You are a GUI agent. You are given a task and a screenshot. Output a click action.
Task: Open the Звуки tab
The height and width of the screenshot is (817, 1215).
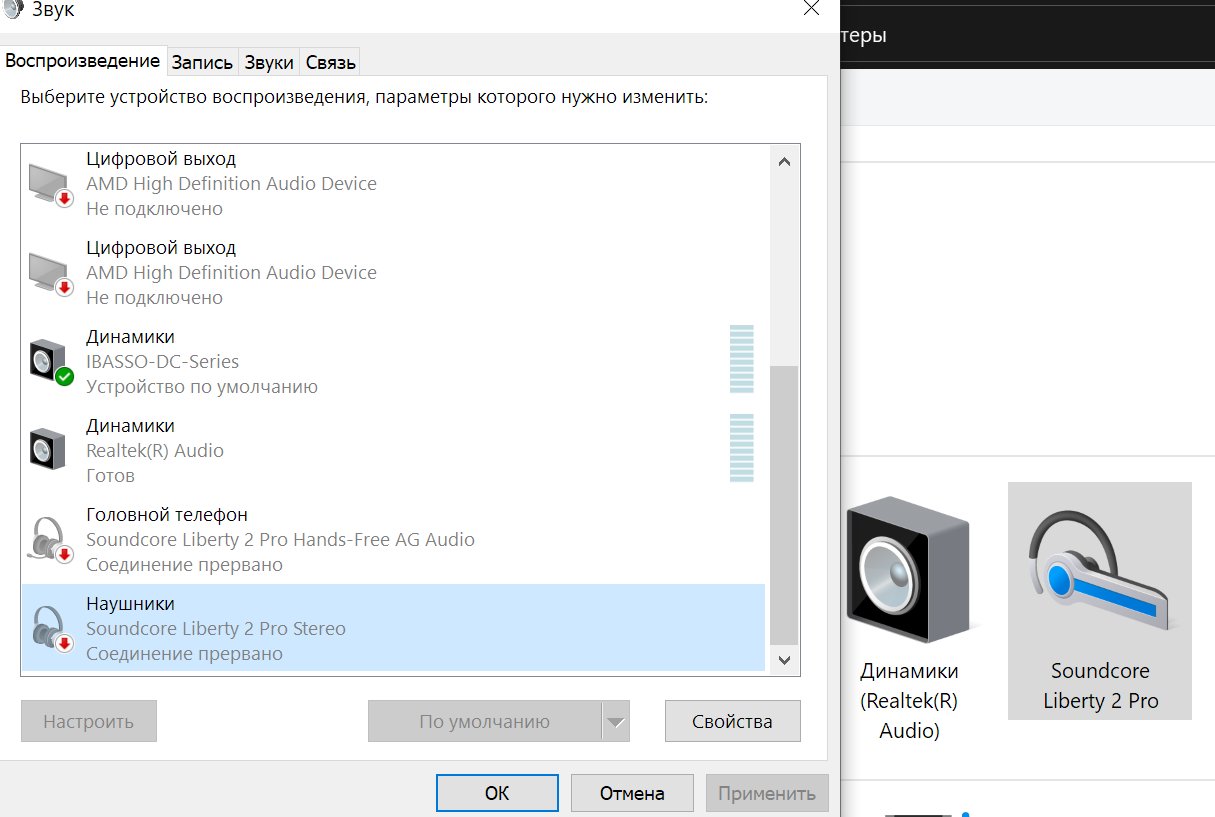269,62
